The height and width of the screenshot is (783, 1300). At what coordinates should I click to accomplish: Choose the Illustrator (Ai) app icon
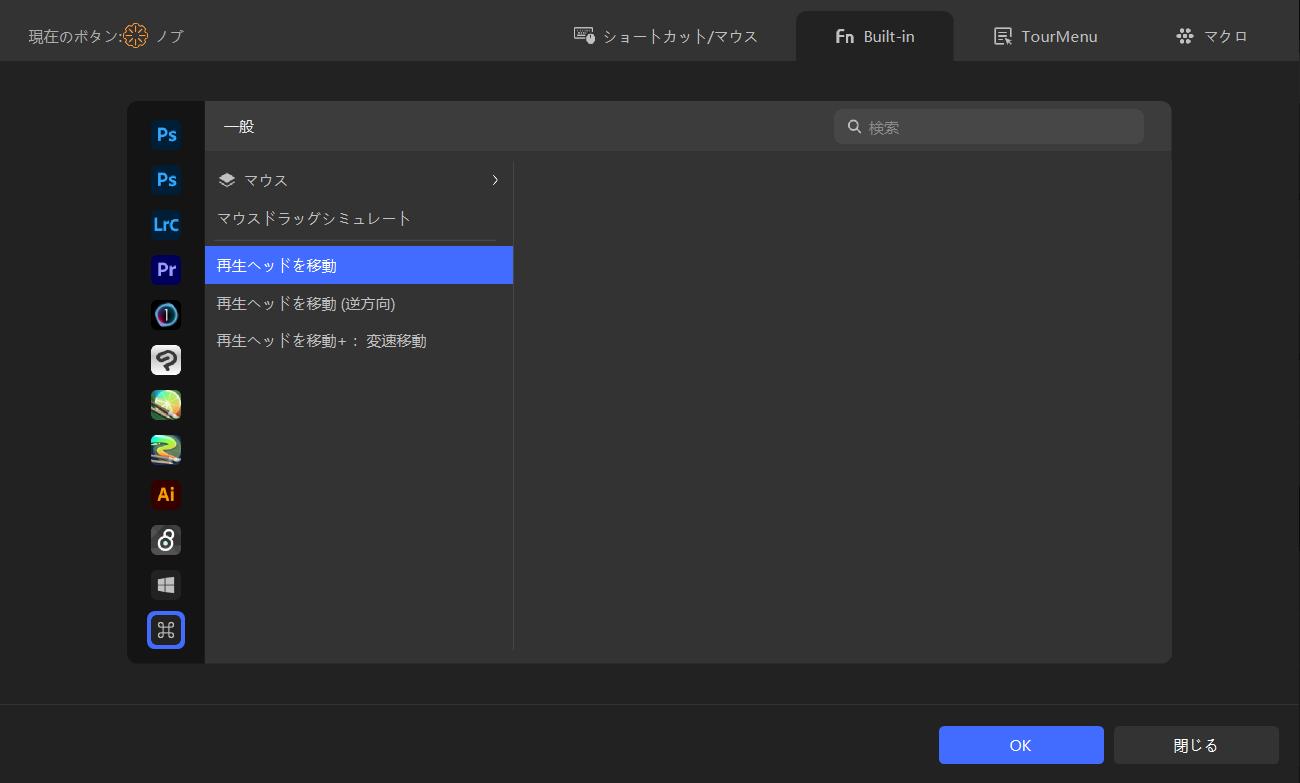[x=166, y=494]
